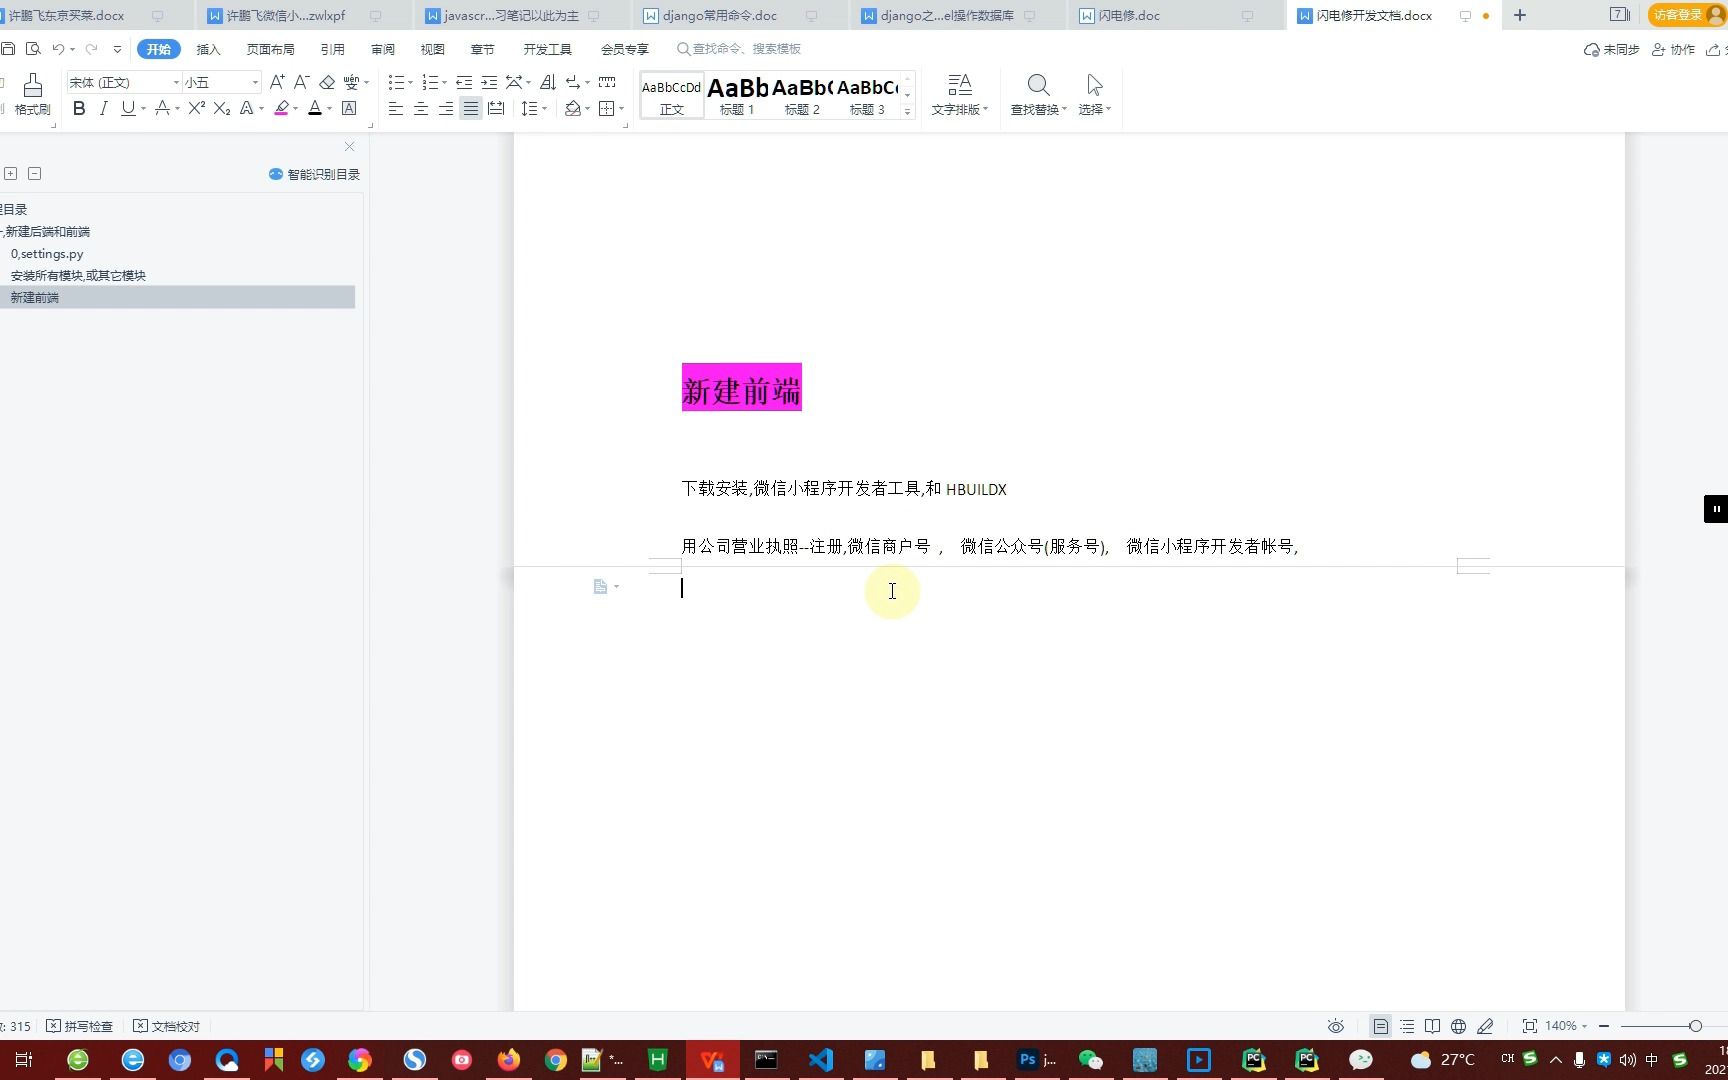Screen dimensions: 1728x1080
Task: Toggle bold formatting
Action: [x=79, y=109]
